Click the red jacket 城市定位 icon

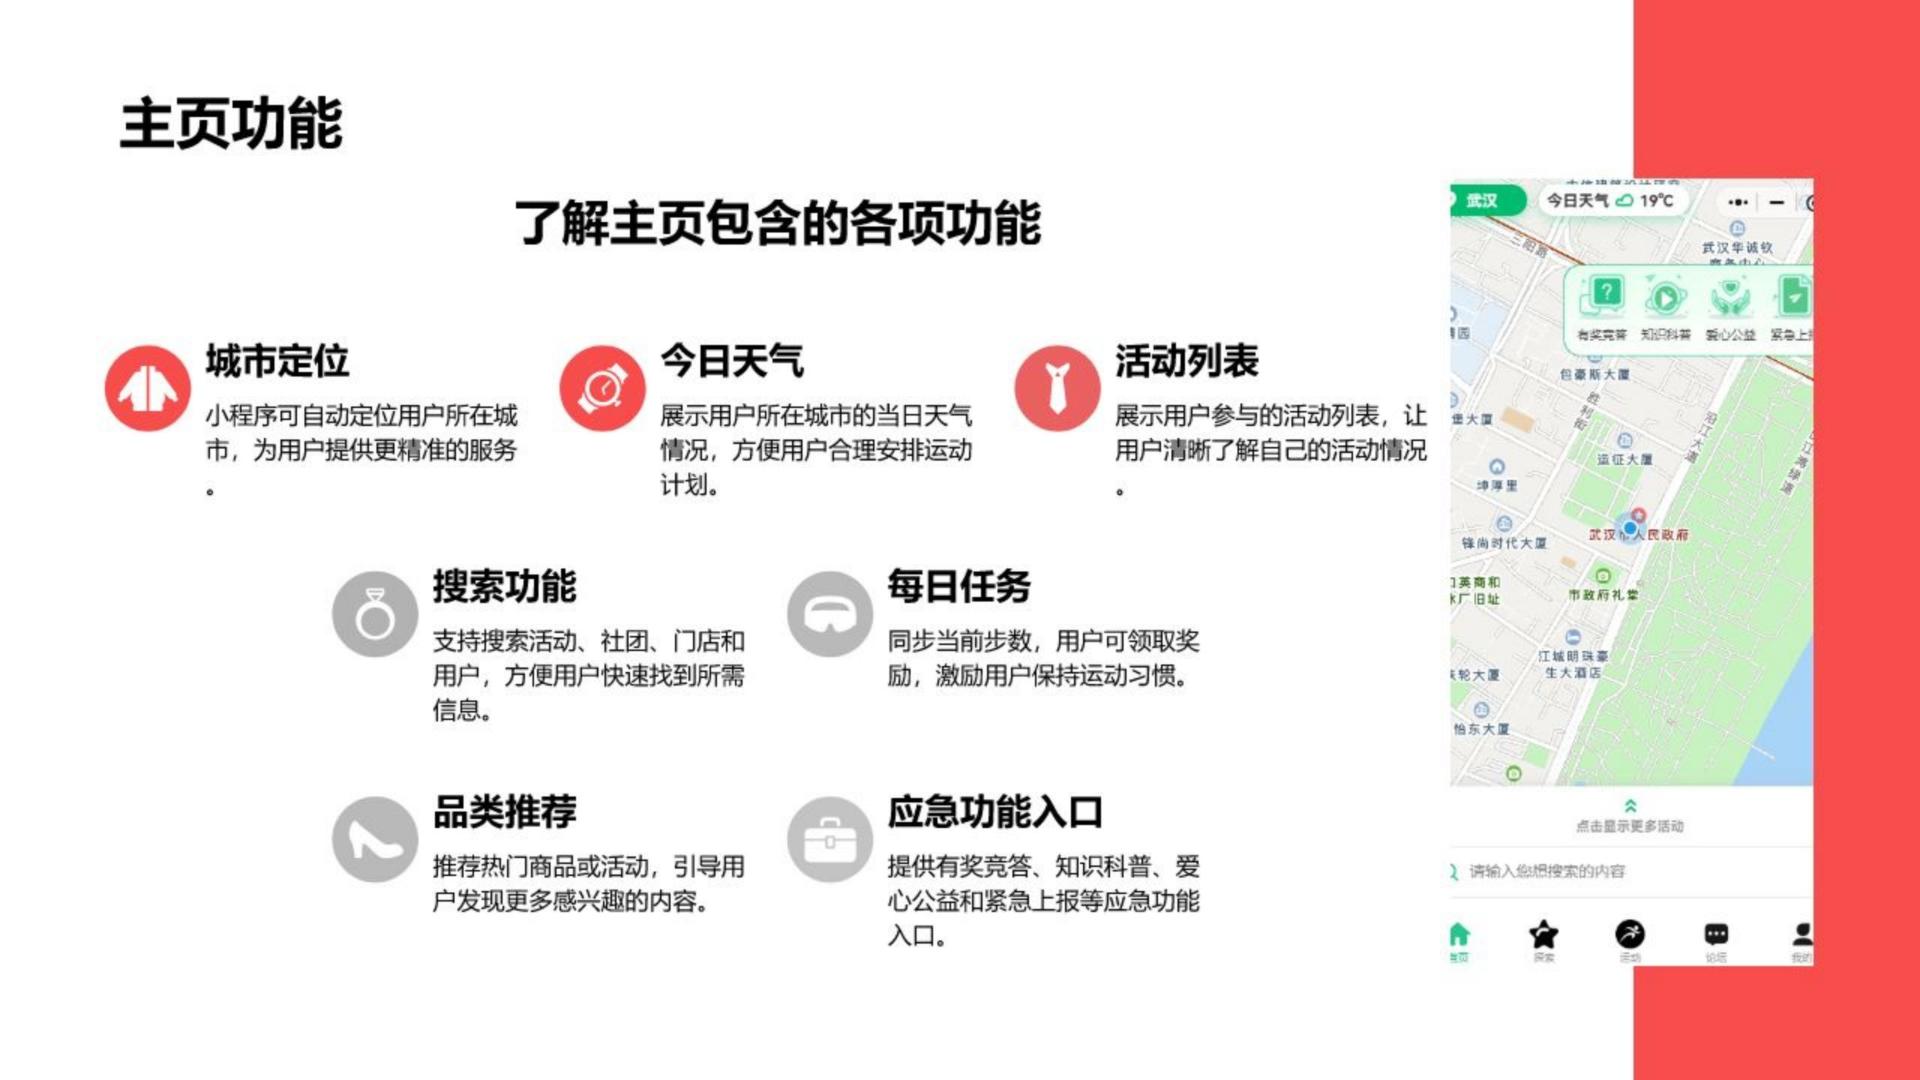point(148,389)
